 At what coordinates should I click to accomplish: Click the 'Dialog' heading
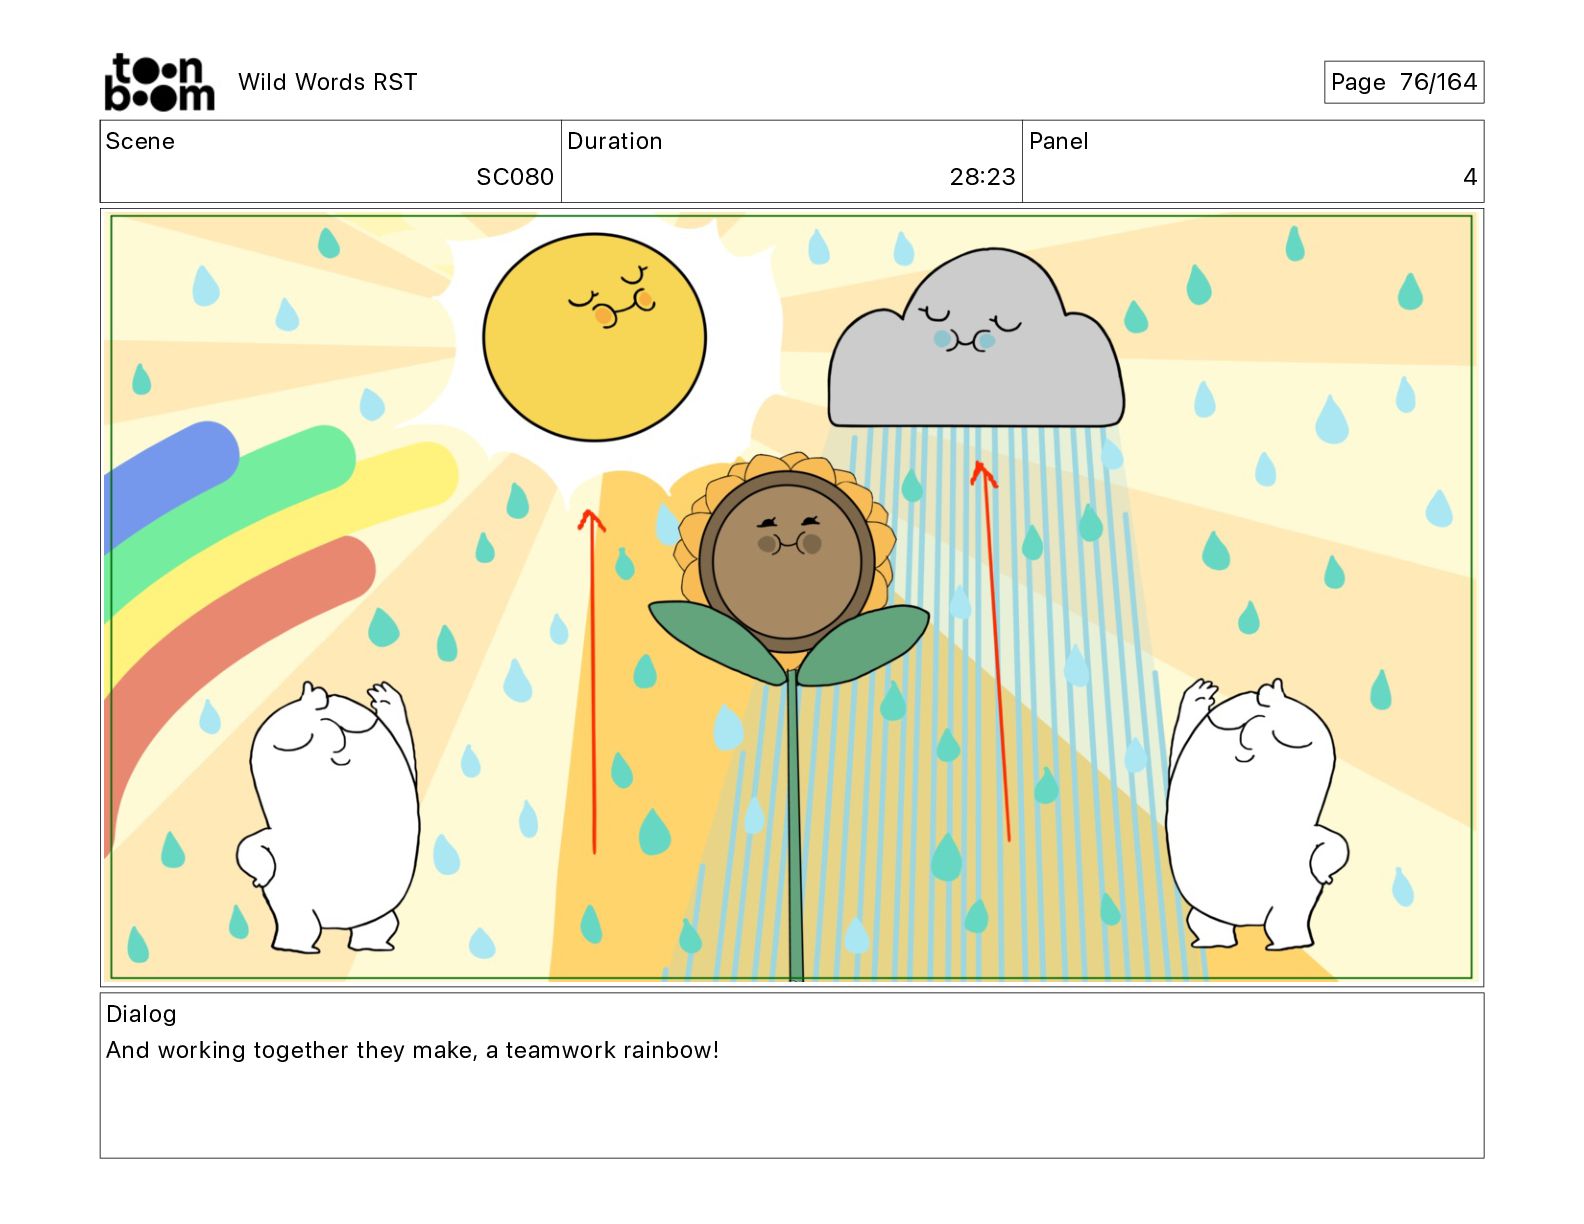[141, 1014]
